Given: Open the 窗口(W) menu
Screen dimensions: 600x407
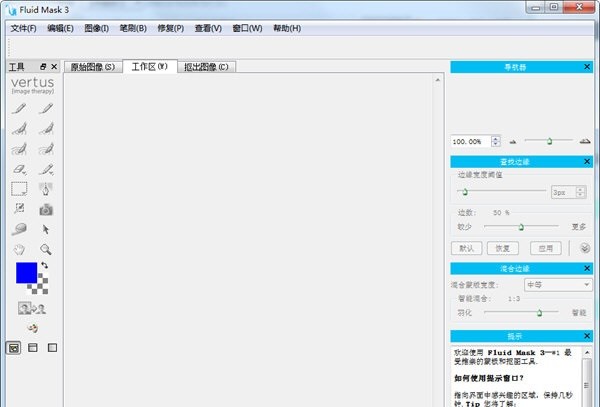Looking at the screenshot, I should point(247,28).
